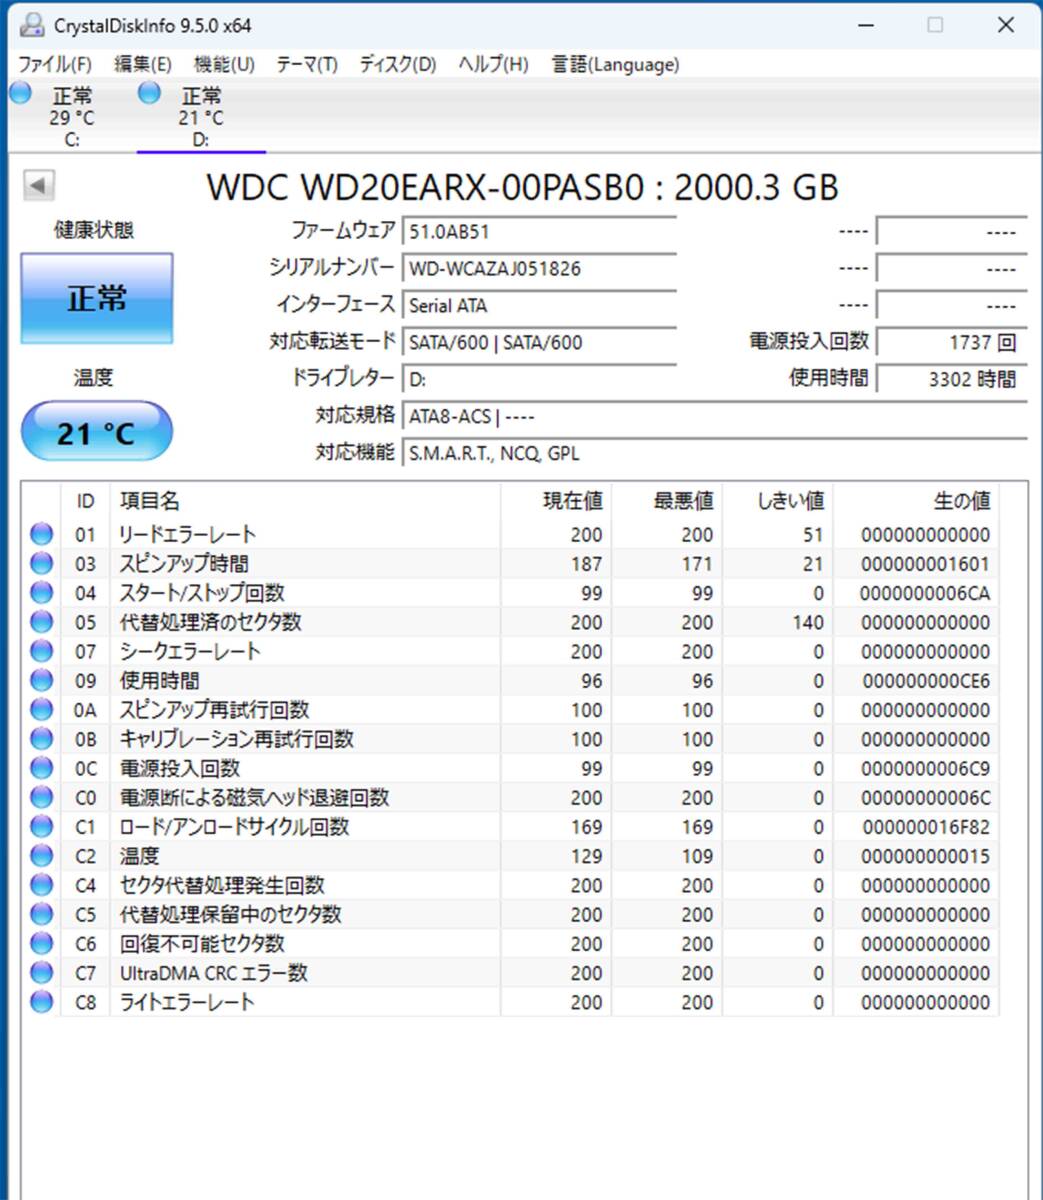This screenshot has width=1043, height=1200.
Task: Click the 現在値 column header
Action: (557, 501)
